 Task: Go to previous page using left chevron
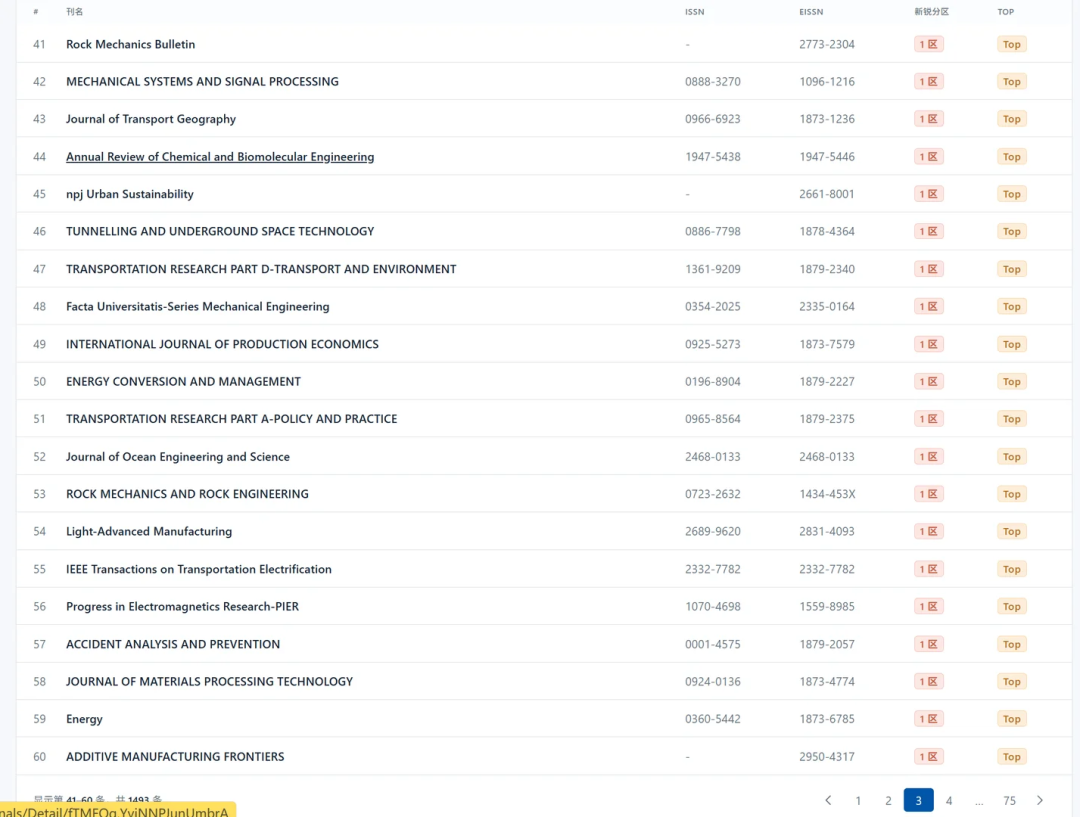[x=828, y=800]
